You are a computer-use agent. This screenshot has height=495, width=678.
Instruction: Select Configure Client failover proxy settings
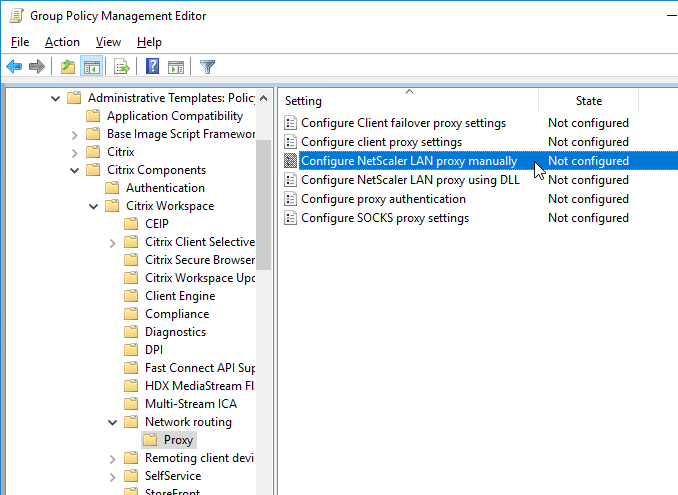click(403, 123)
